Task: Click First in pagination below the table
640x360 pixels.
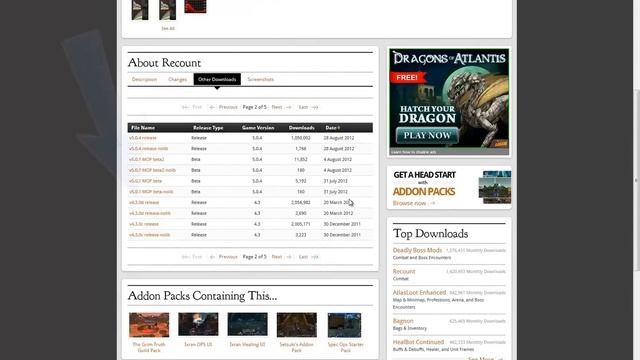Action: 197,257
